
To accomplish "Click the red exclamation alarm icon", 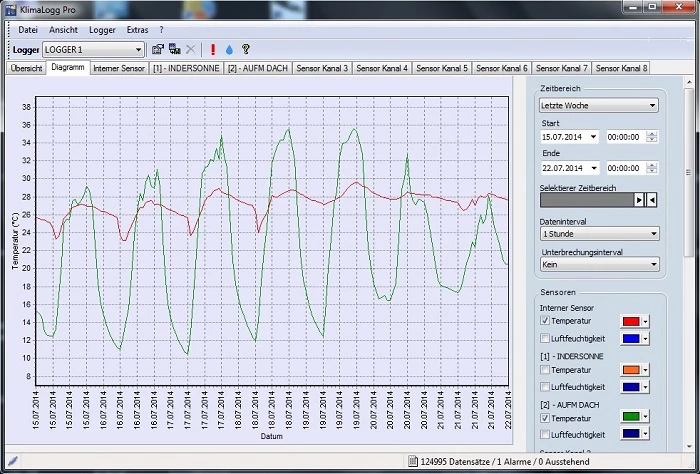I will (212, 49).
